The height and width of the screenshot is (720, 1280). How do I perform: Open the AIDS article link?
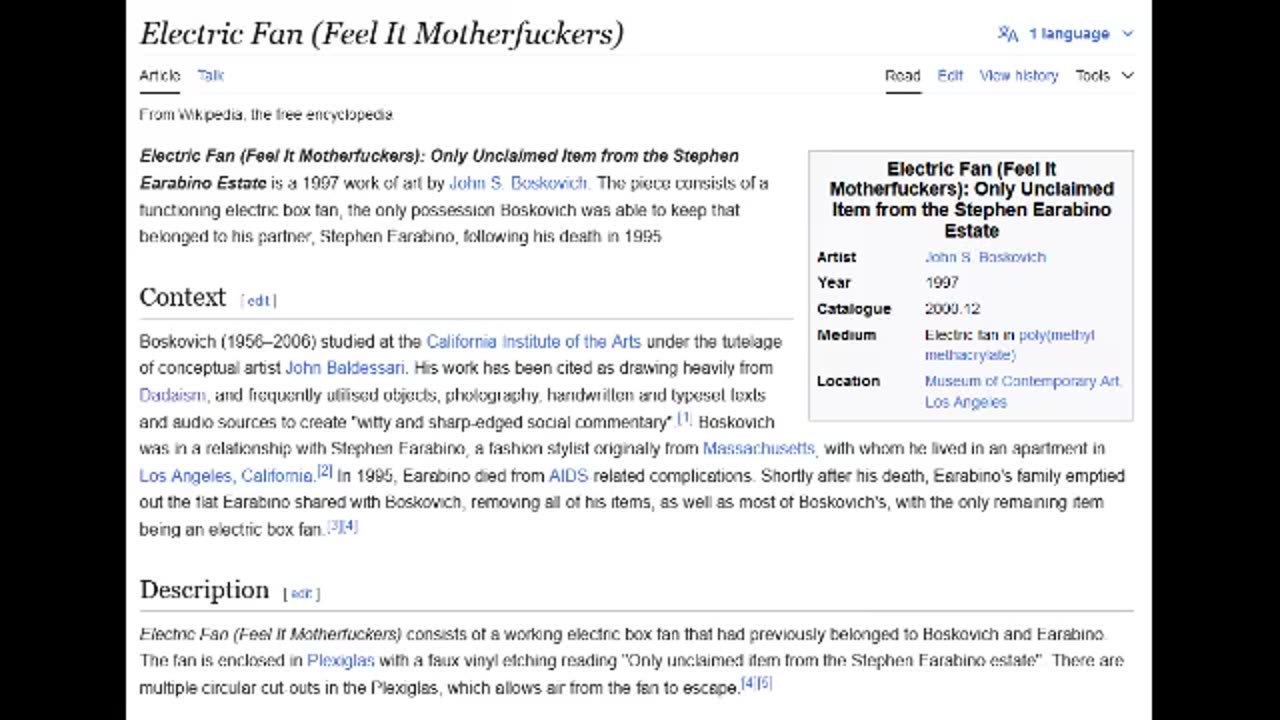tap(568, 476)
